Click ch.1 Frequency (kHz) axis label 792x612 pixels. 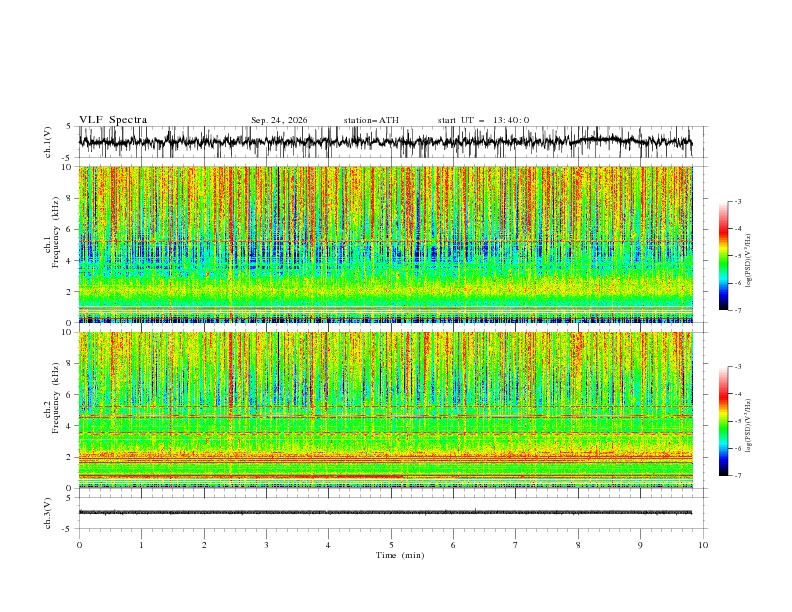tap(52, 245)
